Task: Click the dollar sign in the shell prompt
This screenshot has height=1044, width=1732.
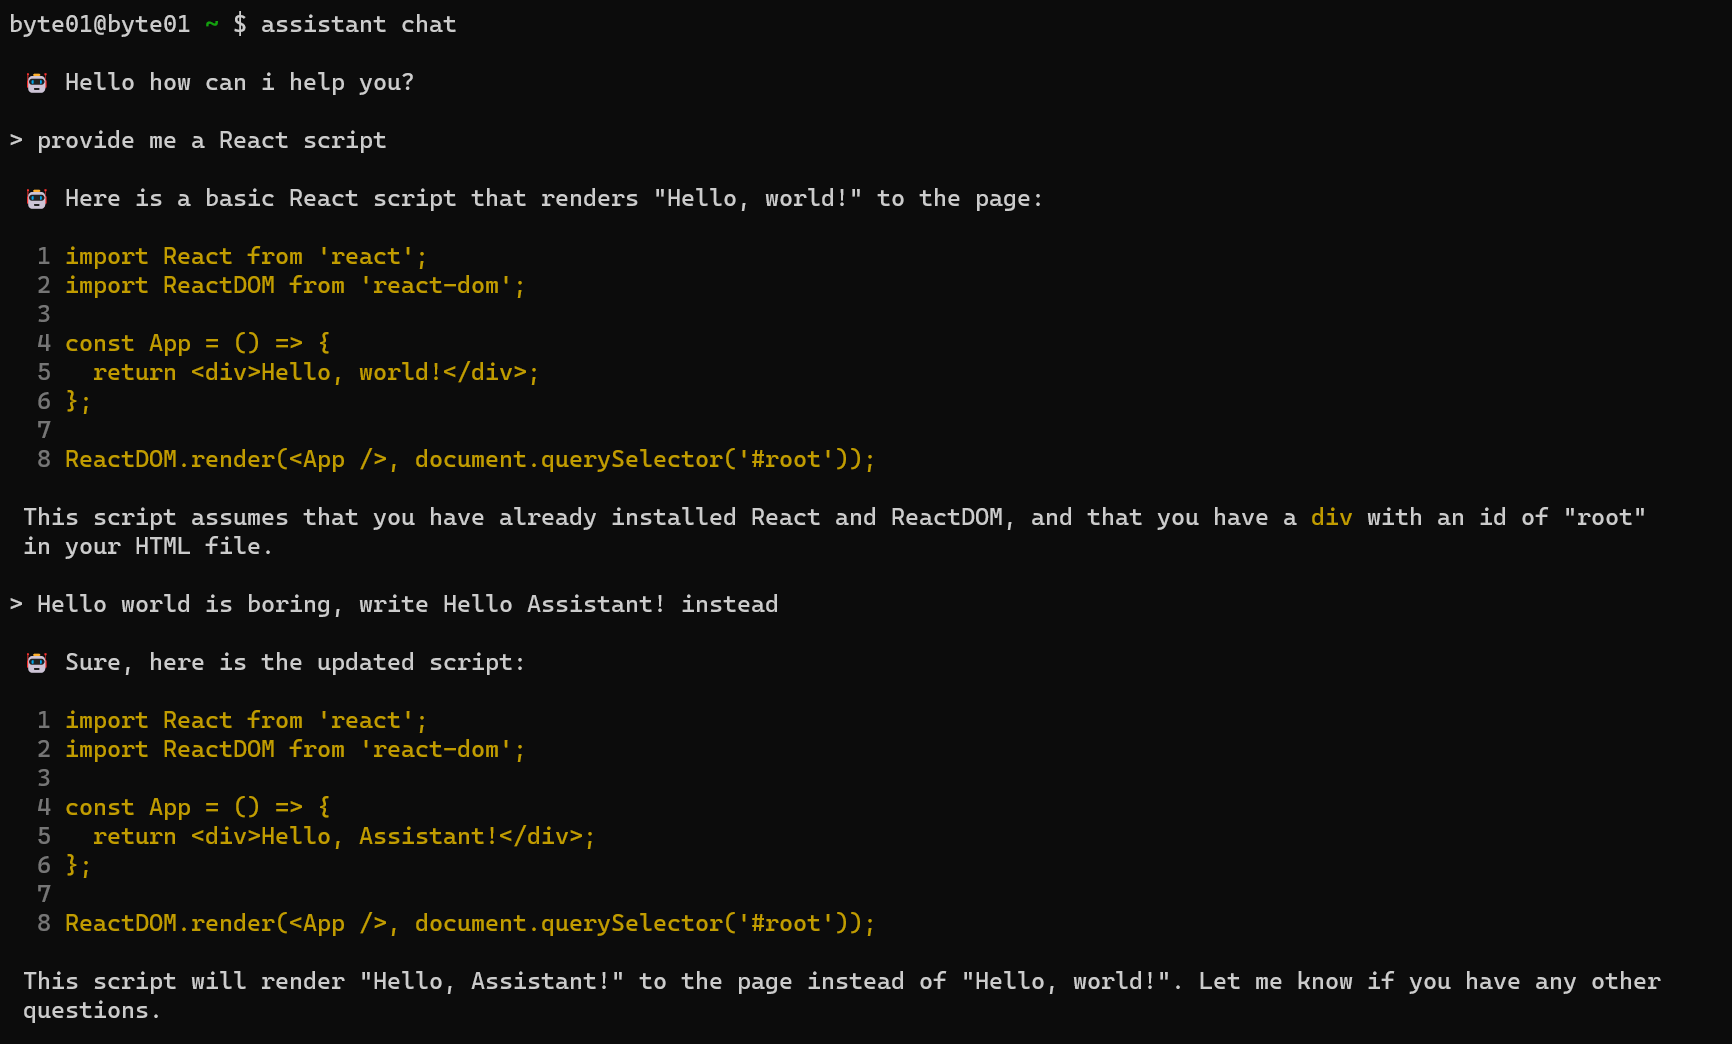Action: (x=240, y=25)
